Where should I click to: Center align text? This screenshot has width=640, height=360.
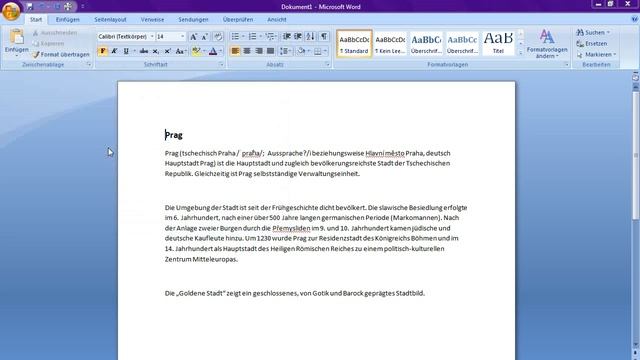point(247,51)
